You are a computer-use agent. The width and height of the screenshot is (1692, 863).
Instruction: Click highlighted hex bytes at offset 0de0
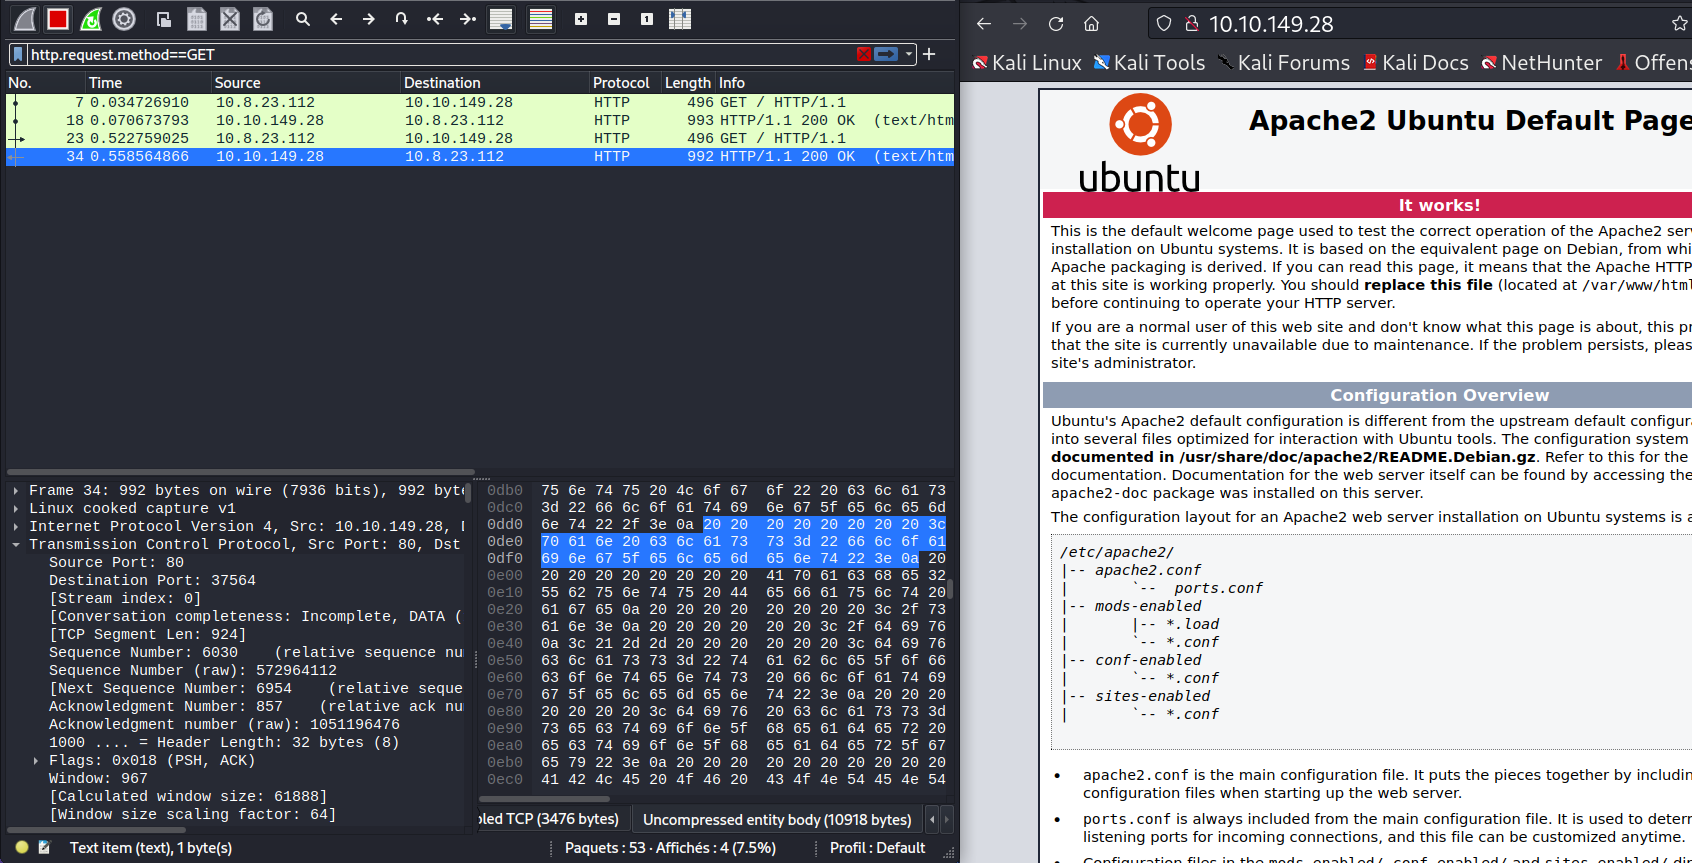pyautogui.click(x=743, y=541)
